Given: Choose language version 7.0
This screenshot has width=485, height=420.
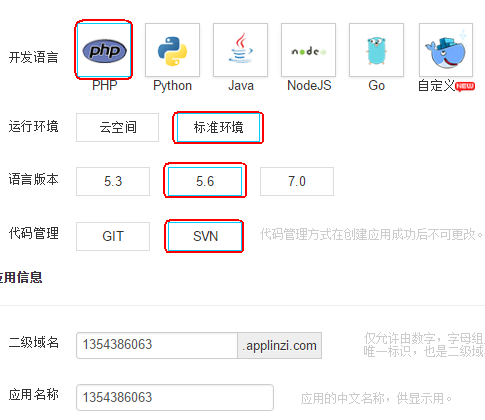Looking at the screenshot, I should [297, 181].
